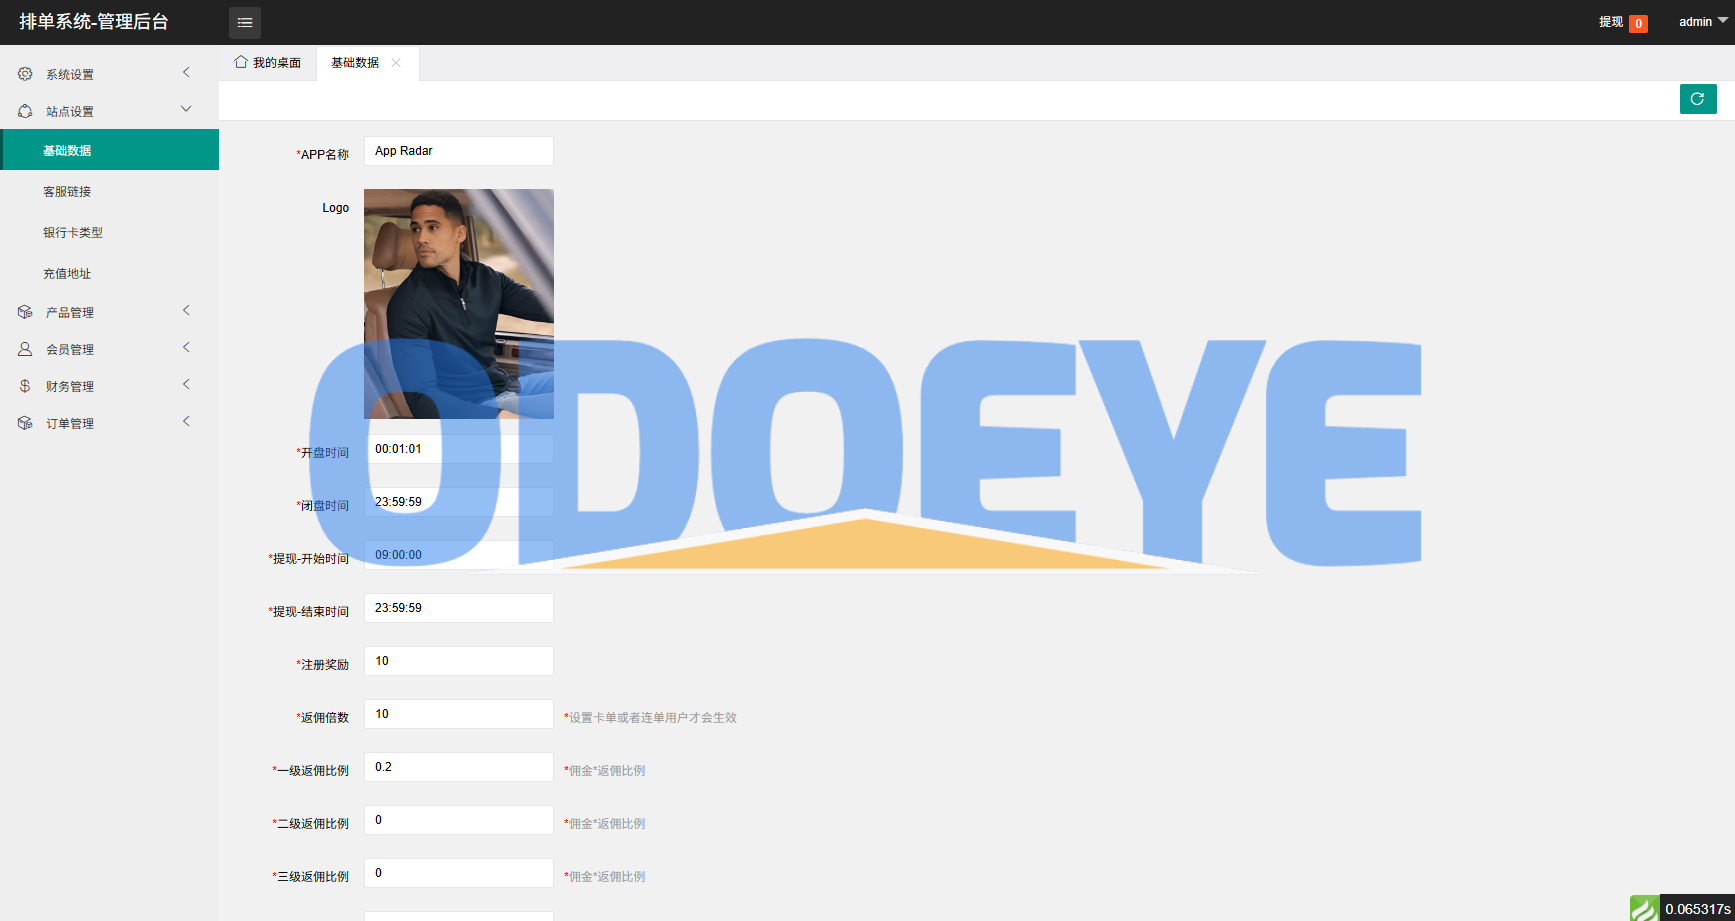Click the 提现 notification badge link

(1622, 22)
